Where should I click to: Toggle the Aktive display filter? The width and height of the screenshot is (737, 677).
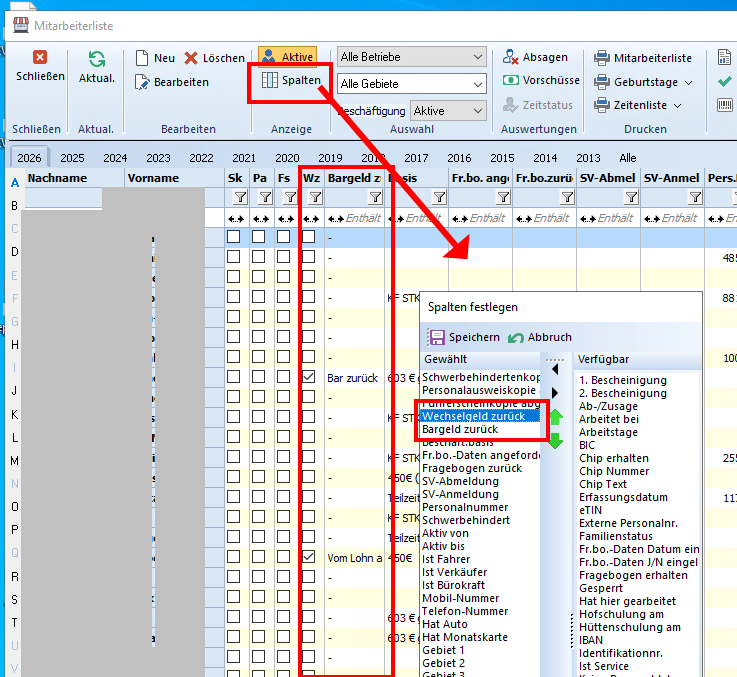click(x=287, y=57)
